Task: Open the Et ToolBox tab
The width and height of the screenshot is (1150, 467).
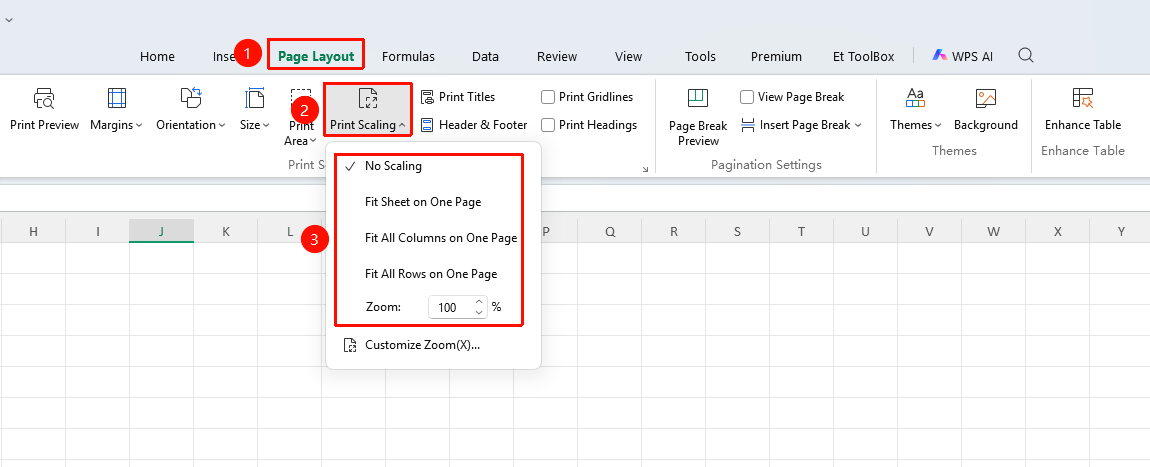Action: click(x=863, y=56)
